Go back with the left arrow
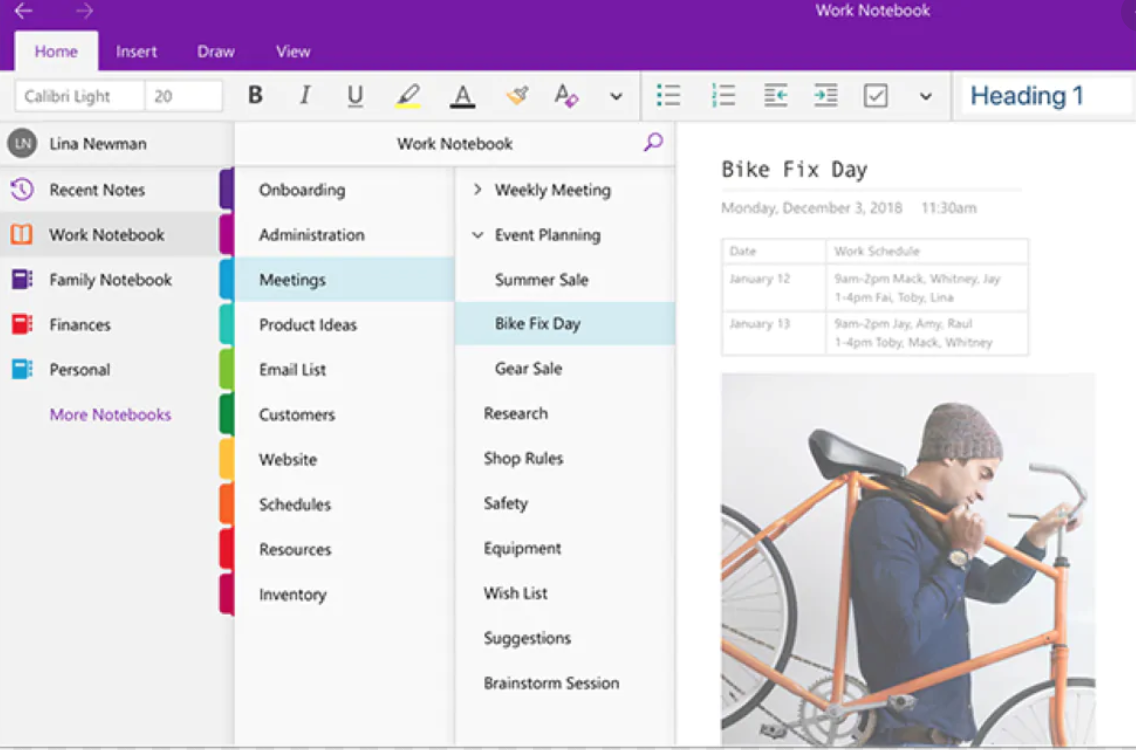Image resolution: width=1136 pixels, height=750 pixels. coord(23,11)
